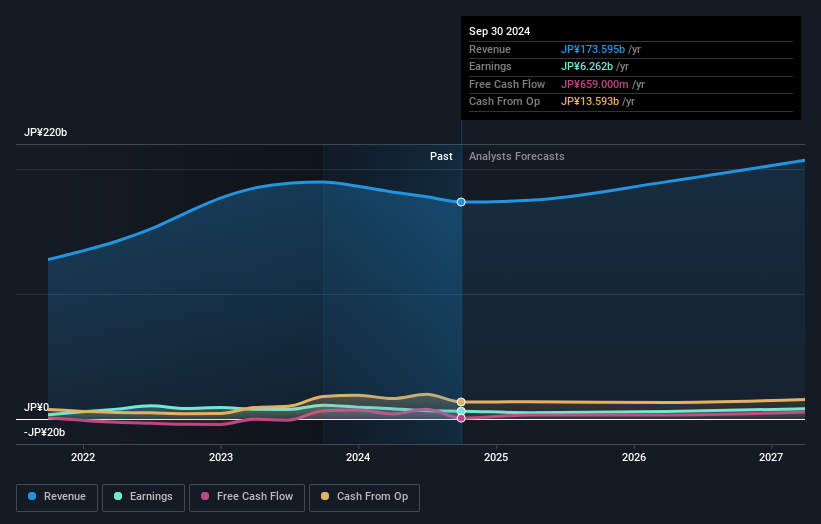
Task: Toggle the Revenue legend button
Action: pyautogui.click(x=57, y=497)
